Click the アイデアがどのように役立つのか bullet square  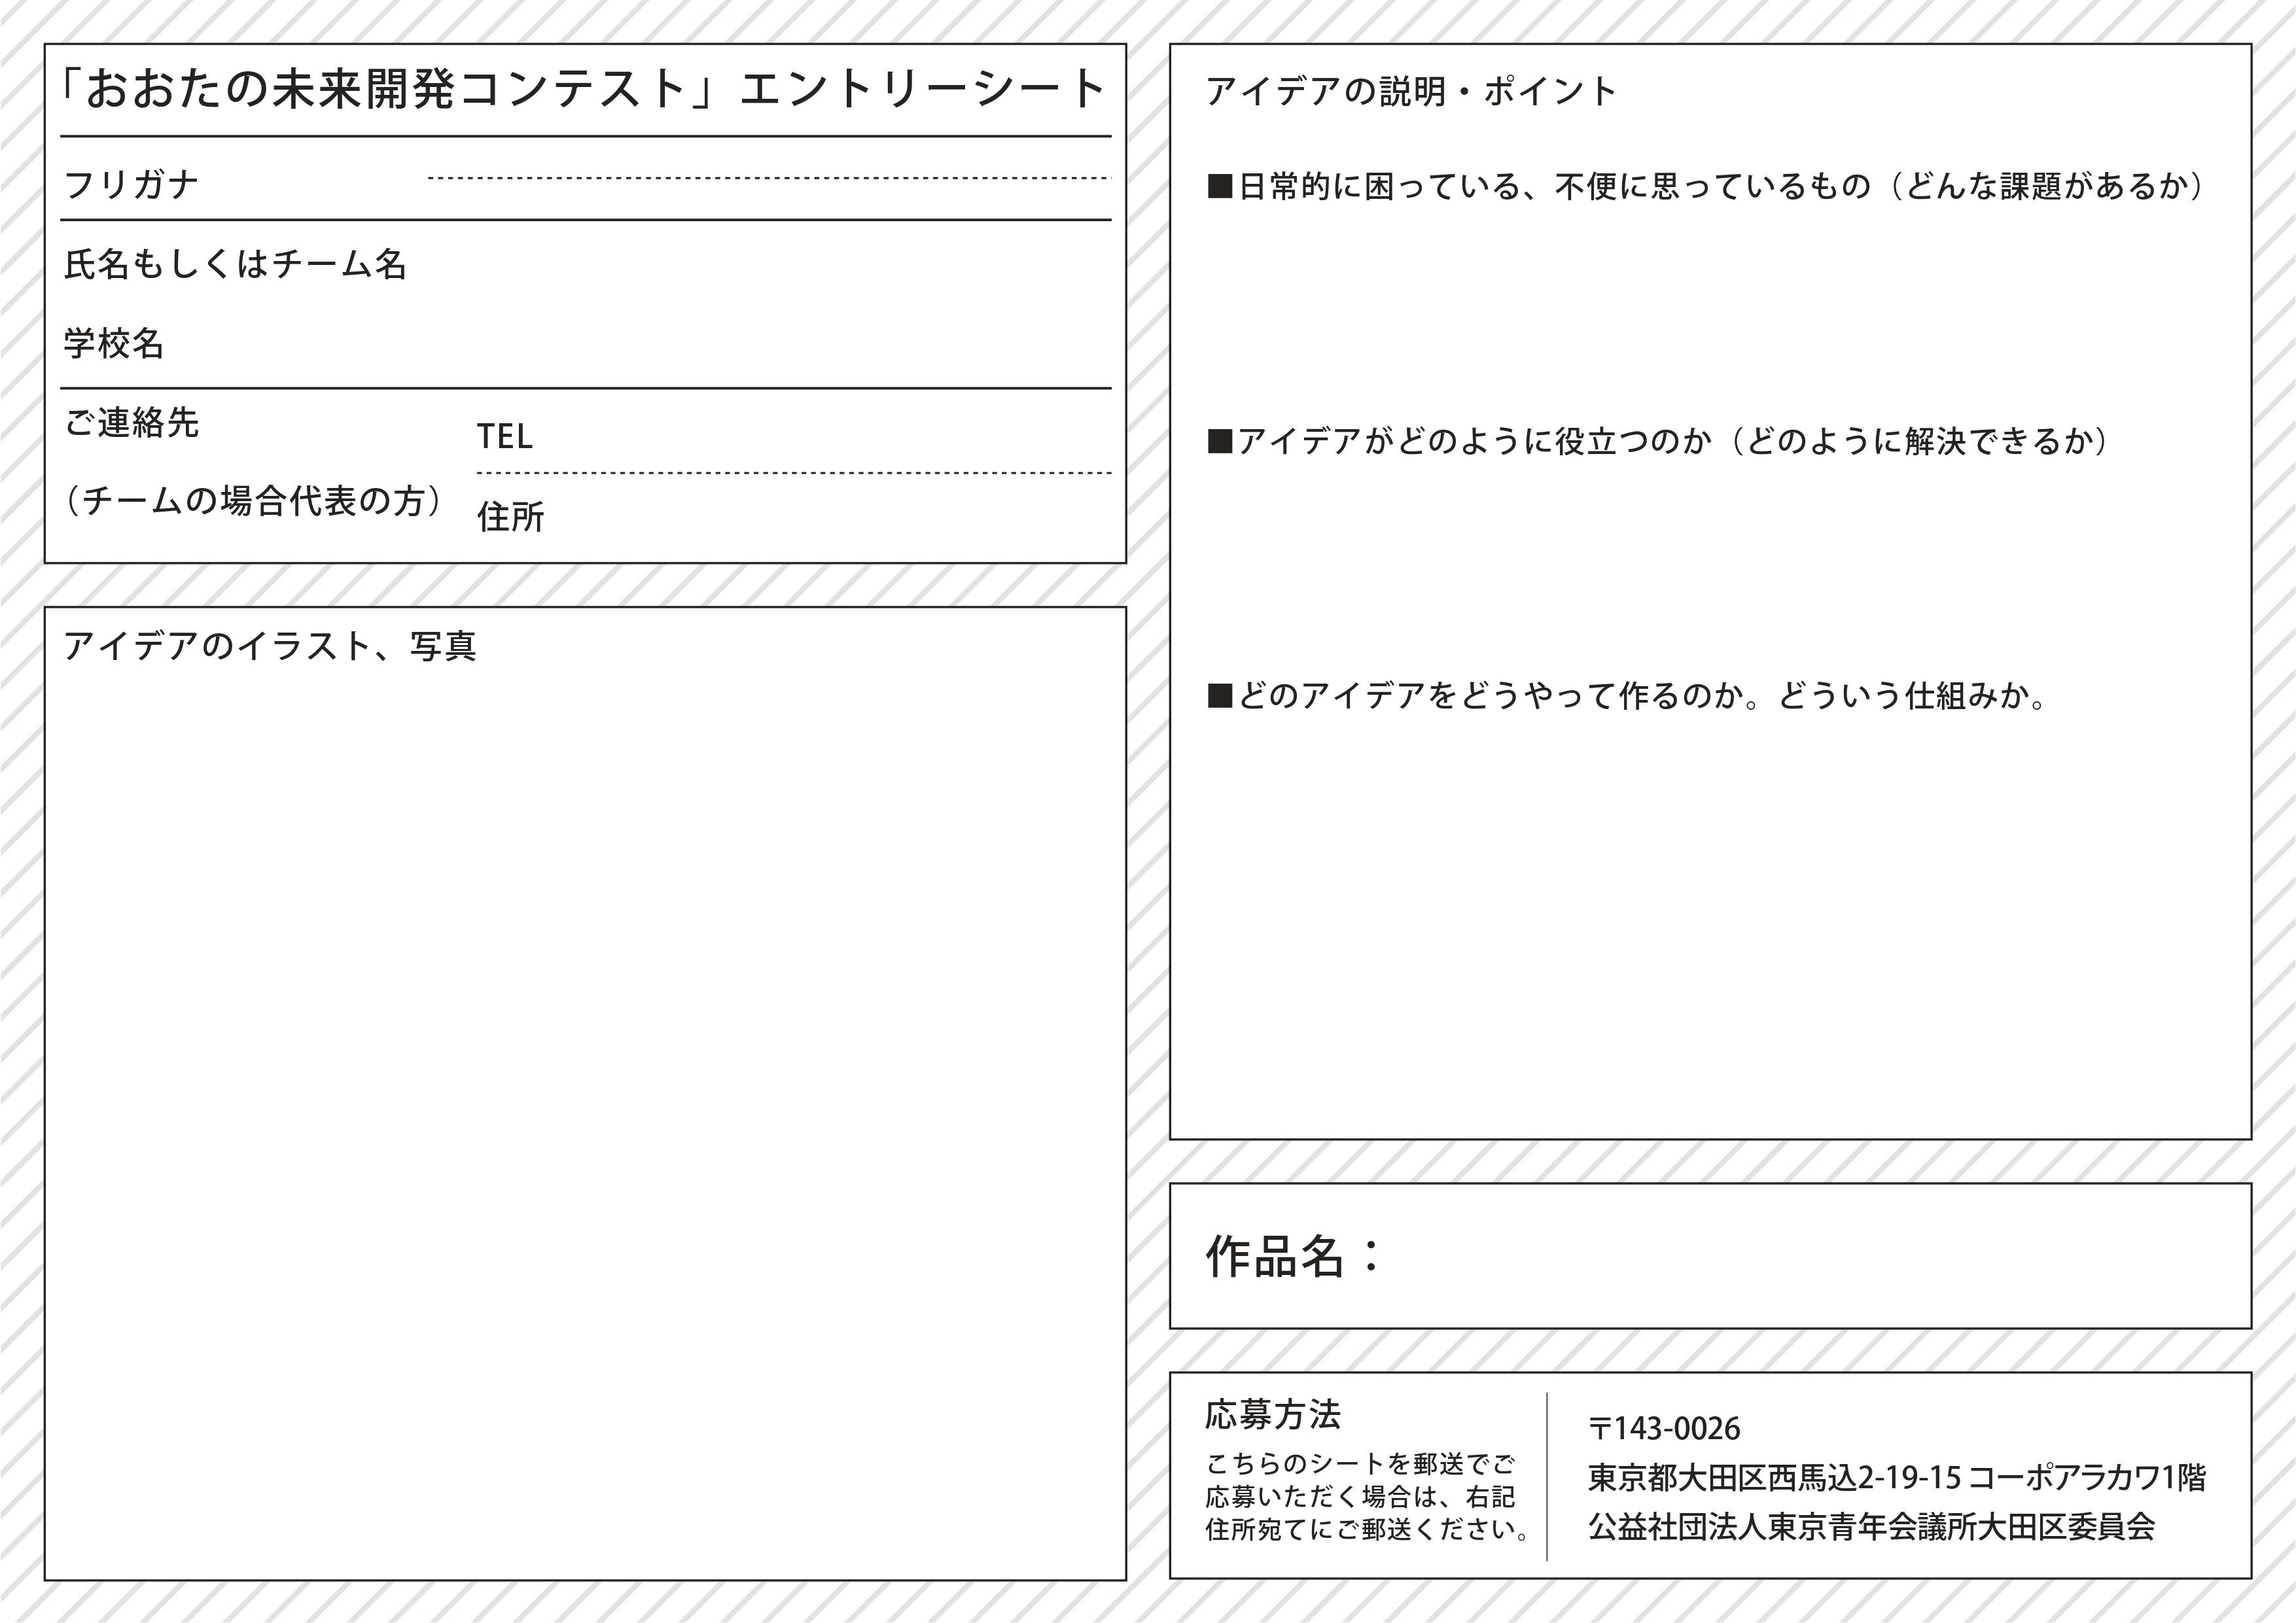[1219, 441]
